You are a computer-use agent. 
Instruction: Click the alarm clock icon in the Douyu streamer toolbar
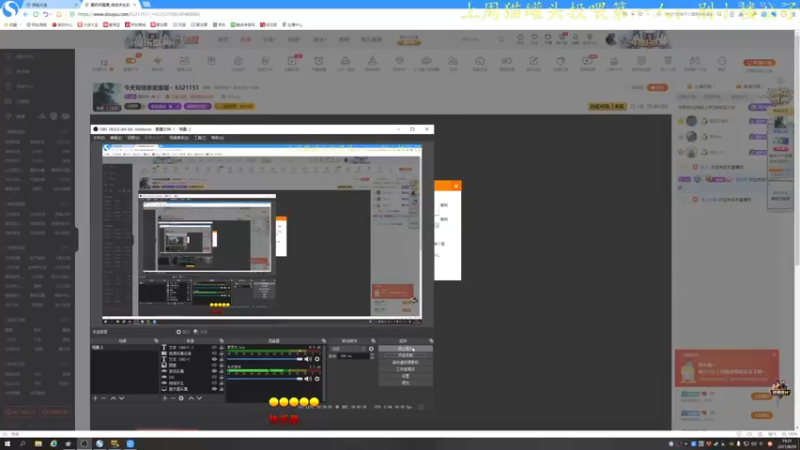[x=318, y=61]
